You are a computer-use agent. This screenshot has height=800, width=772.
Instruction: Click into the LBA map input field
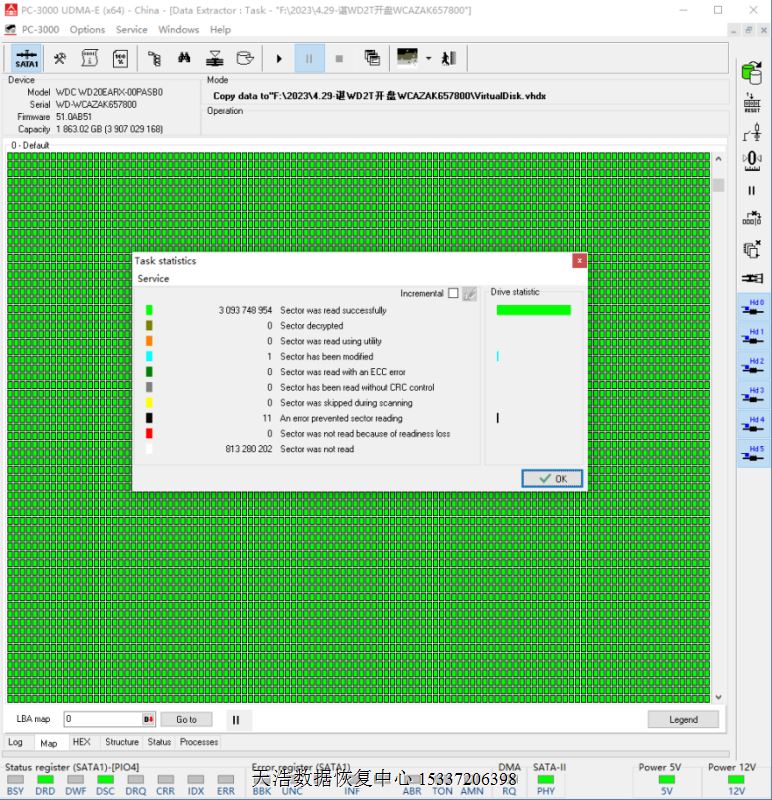click(x=103, y=719)
